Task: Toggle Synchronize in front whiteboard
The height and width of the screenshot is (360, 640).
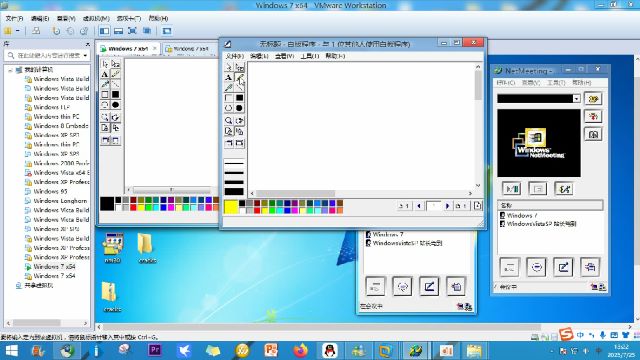Action: coord(240,131)
